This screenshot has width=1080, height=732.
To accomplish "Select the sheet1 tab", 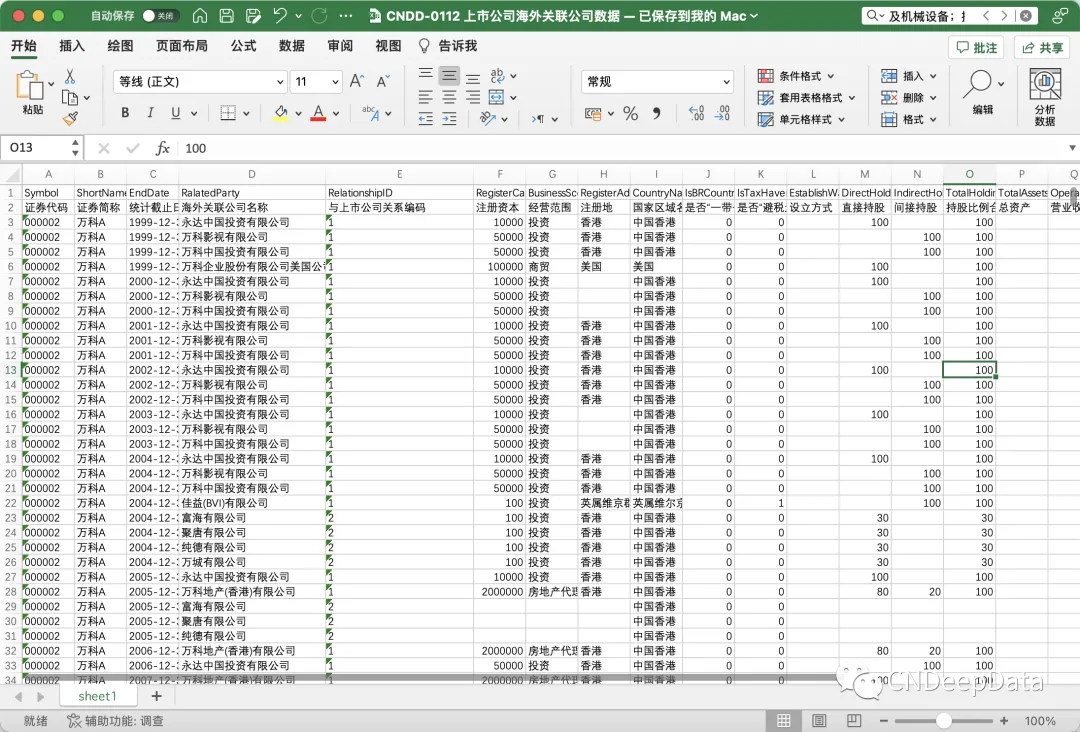I will point(97,696).
